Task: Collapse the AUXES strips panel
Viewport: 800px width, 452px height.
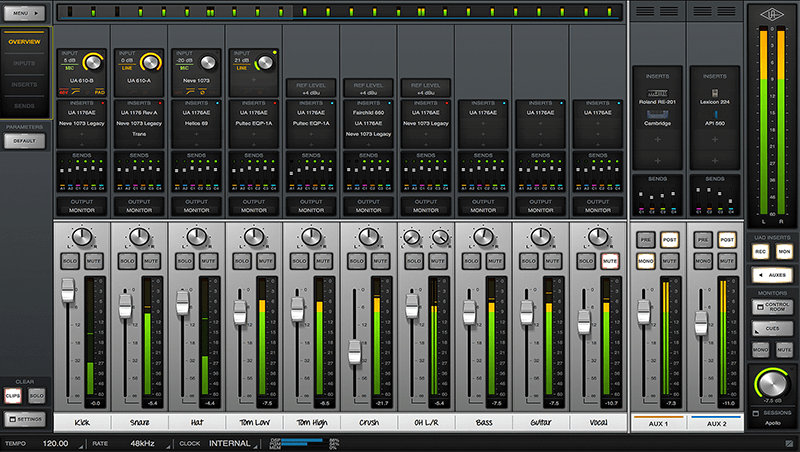Action: click(772, 275)
